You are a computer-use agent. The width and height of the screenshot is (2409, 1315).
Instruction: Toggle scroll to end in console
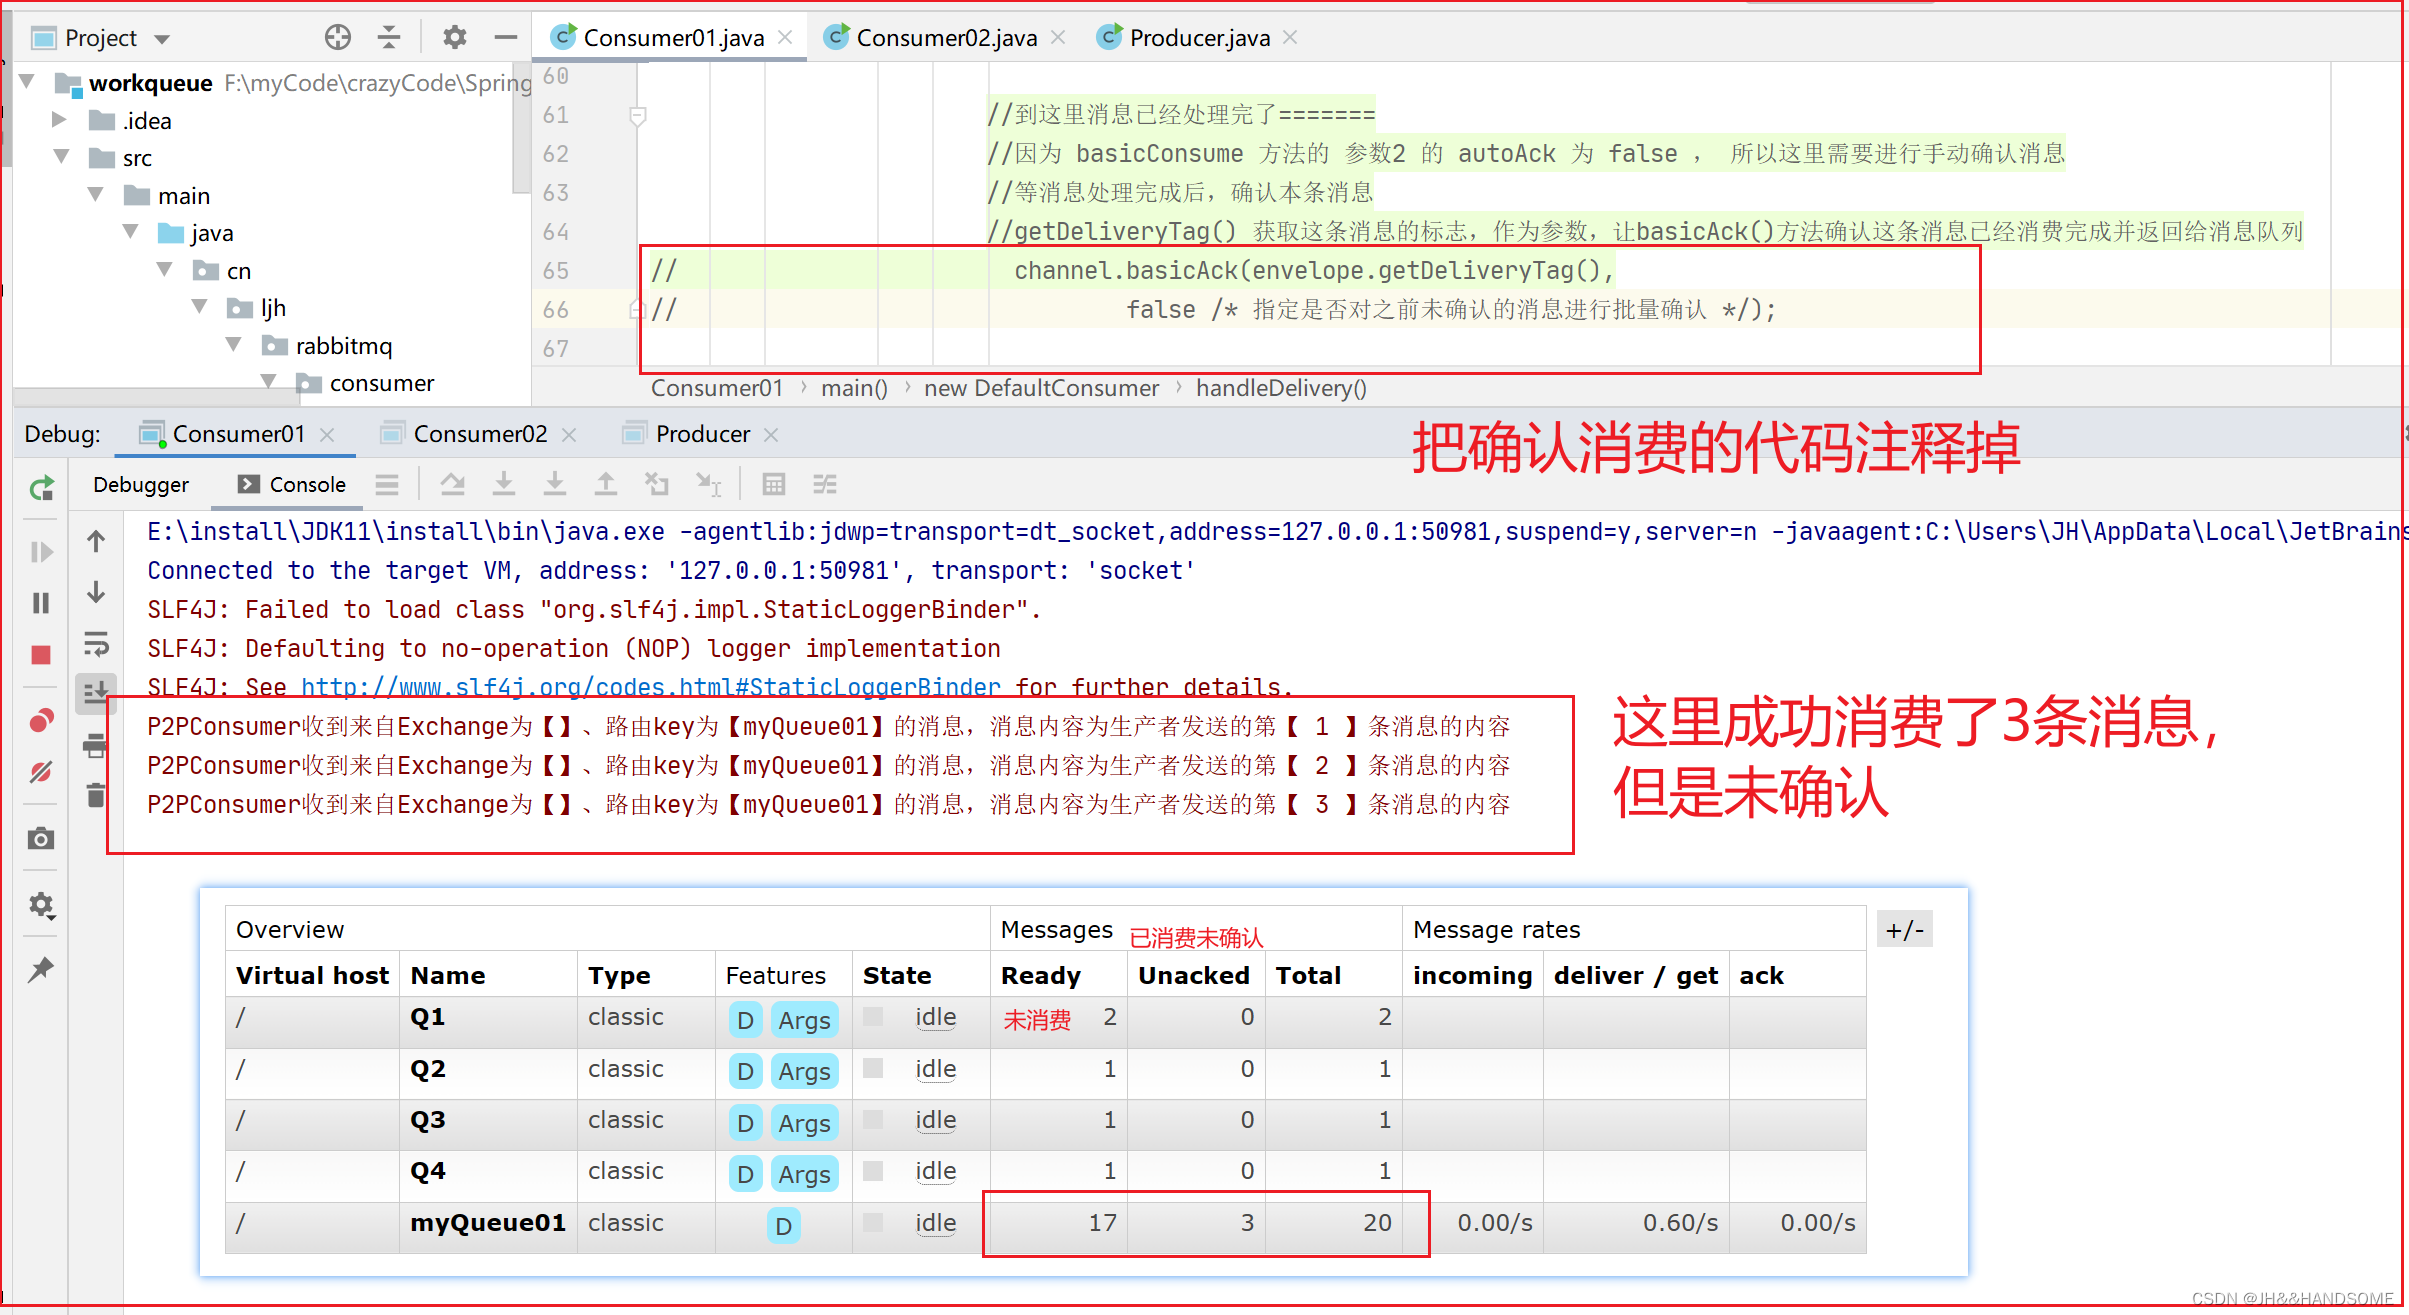(96, 692)
